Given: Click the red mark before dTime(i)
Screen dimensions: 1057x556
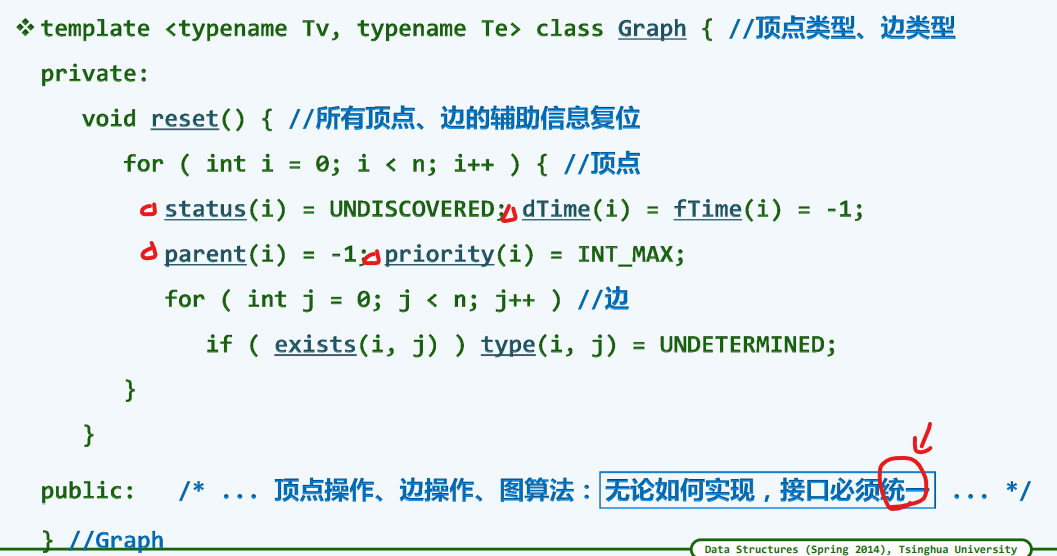Looking at the screenshot, I should 509,212.
